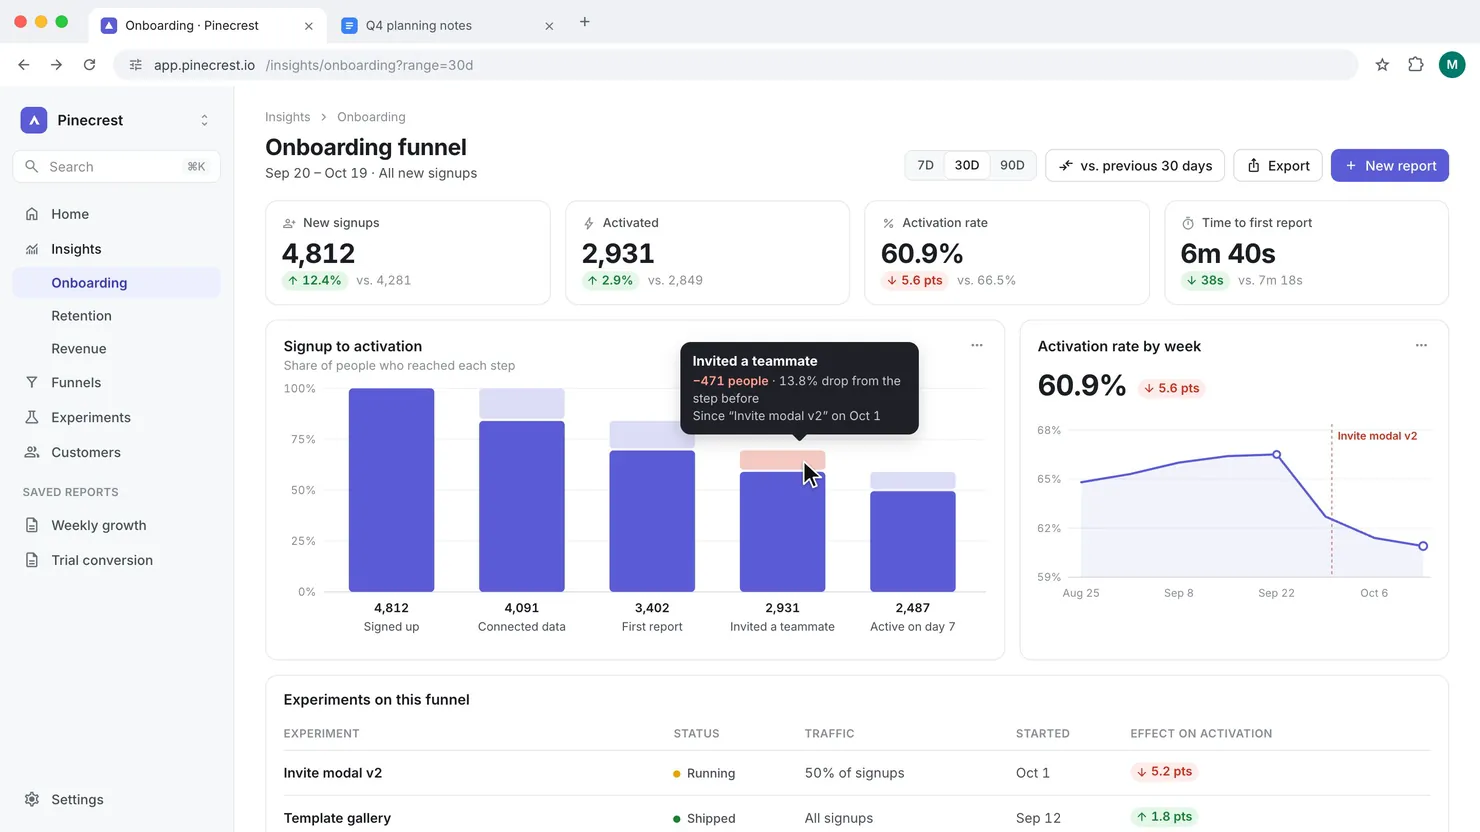Open the browser extensions puzzle icon
Screen dimensions: 1480x832
click(x=1416, y=65)
